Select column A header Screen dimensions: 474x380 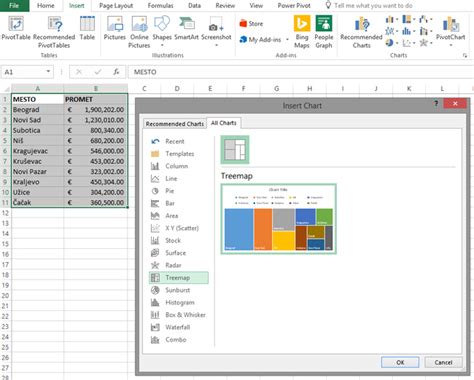(x=38, y=89)
